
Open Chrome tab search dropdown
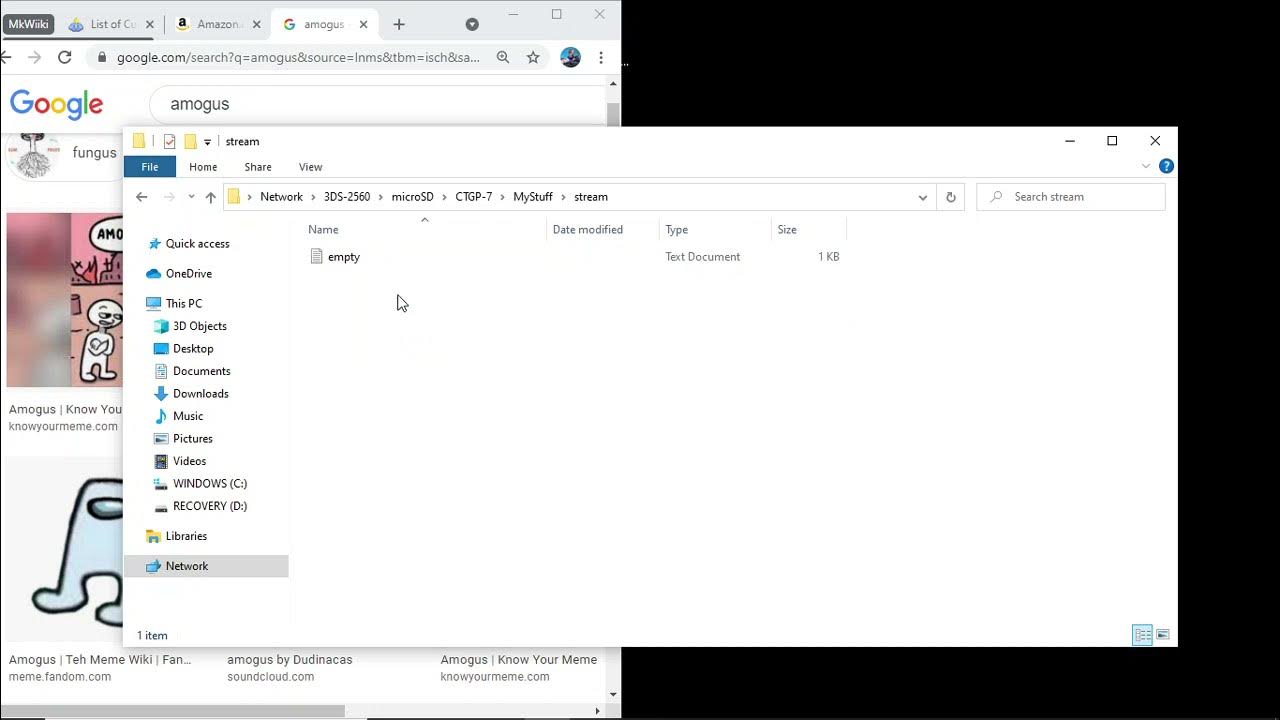[472, 24]
